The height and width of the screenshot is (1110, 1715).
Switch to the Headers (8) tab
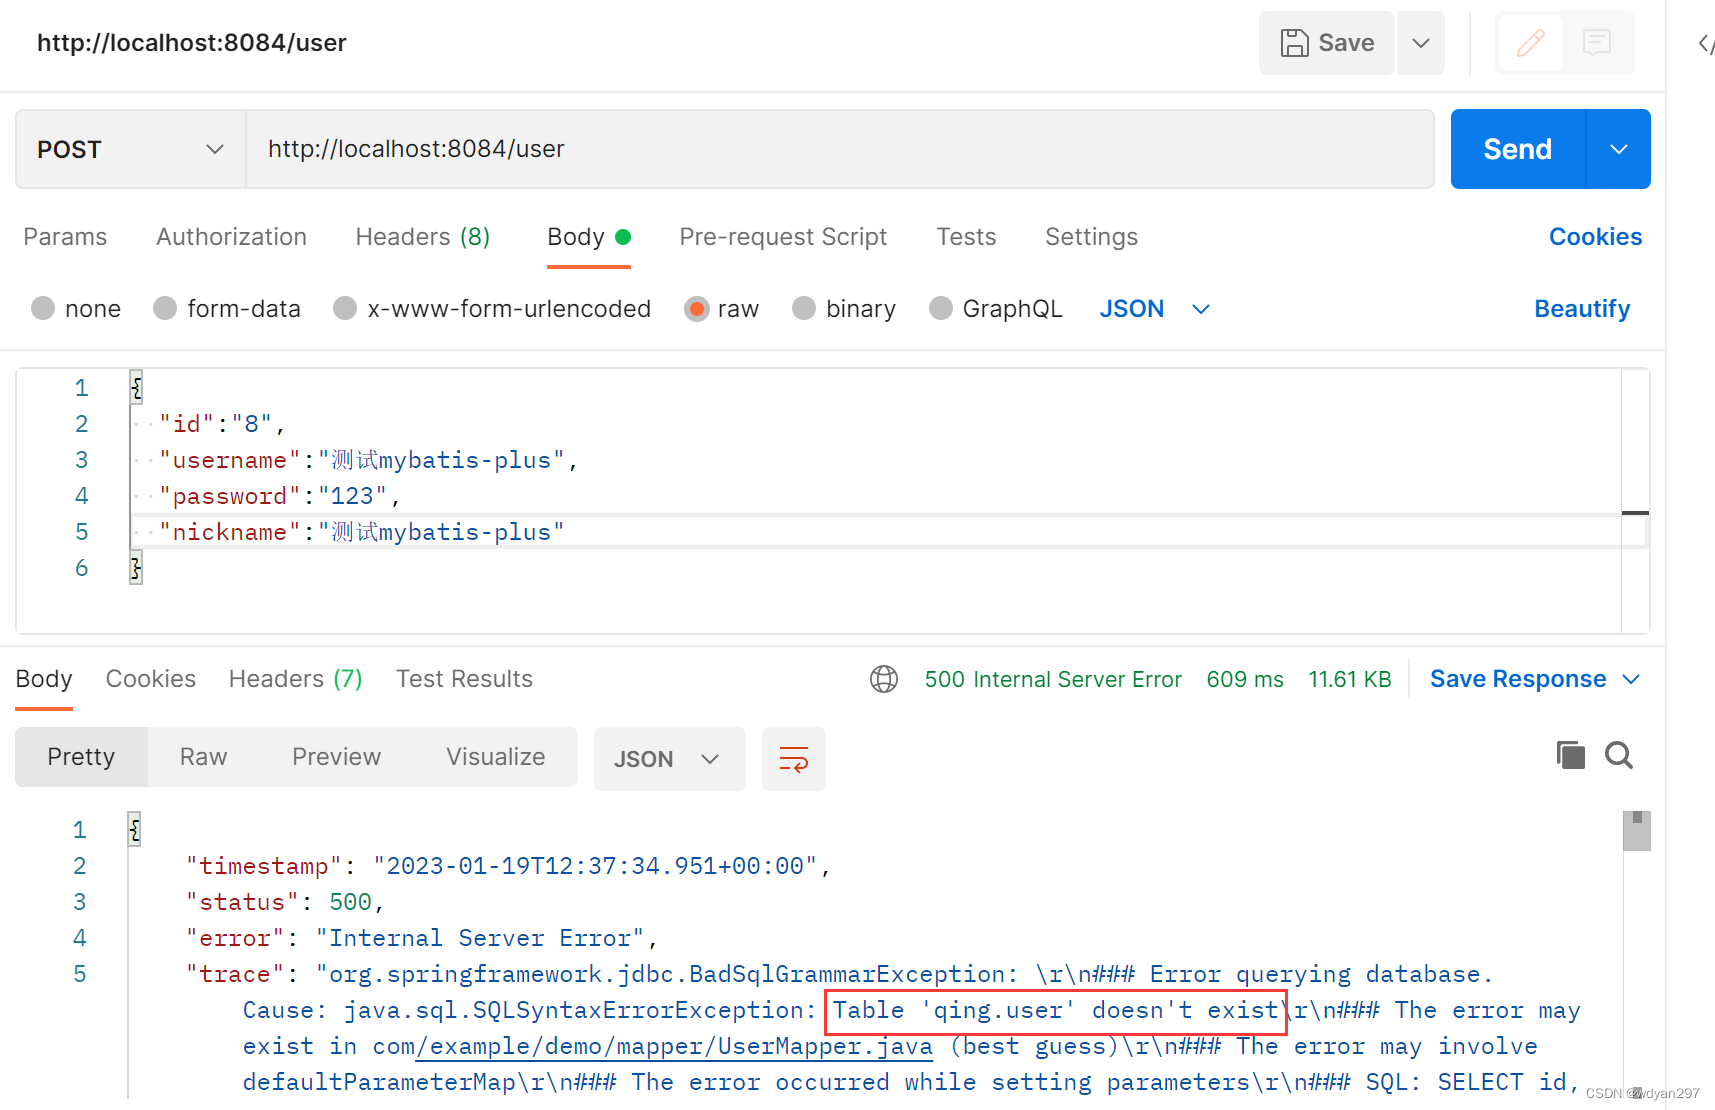pos(422,237)
